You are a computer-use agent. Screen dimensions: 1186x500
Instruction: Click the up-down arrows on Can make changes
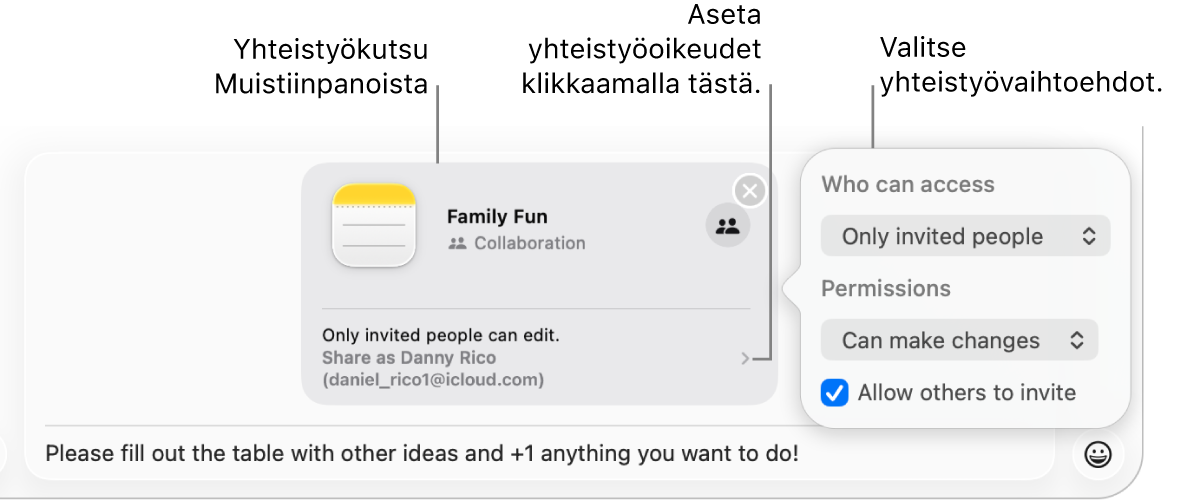coord(1077,341)
